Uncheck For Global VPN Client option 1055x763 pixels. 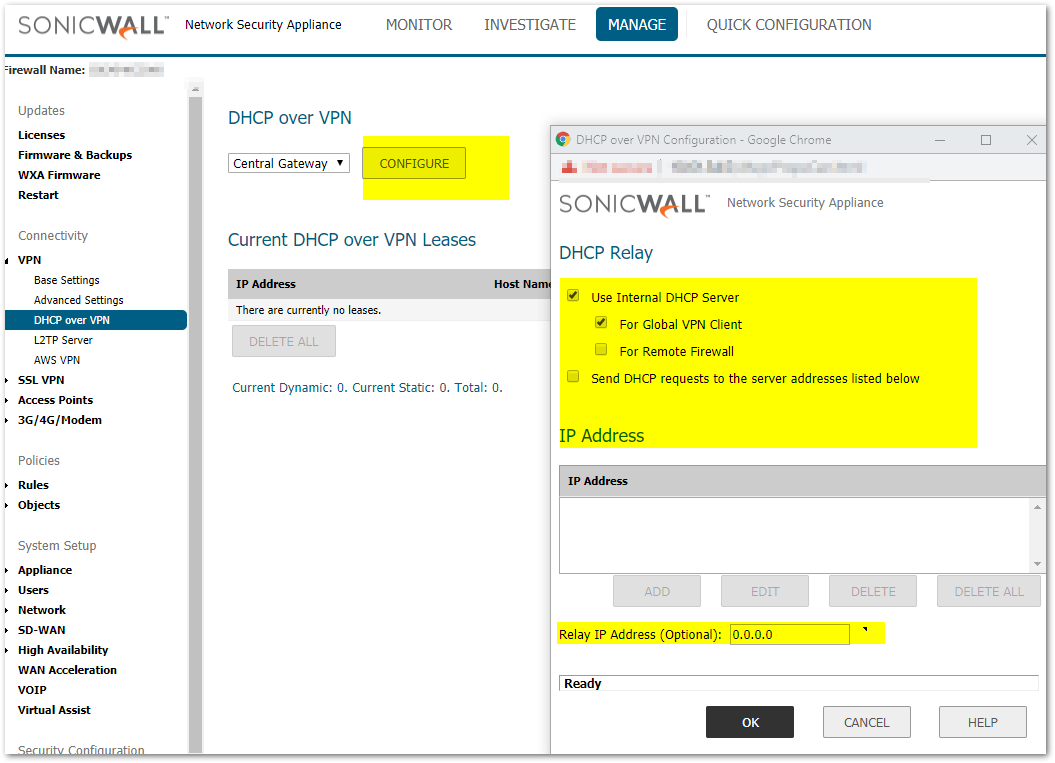(601, 323)
